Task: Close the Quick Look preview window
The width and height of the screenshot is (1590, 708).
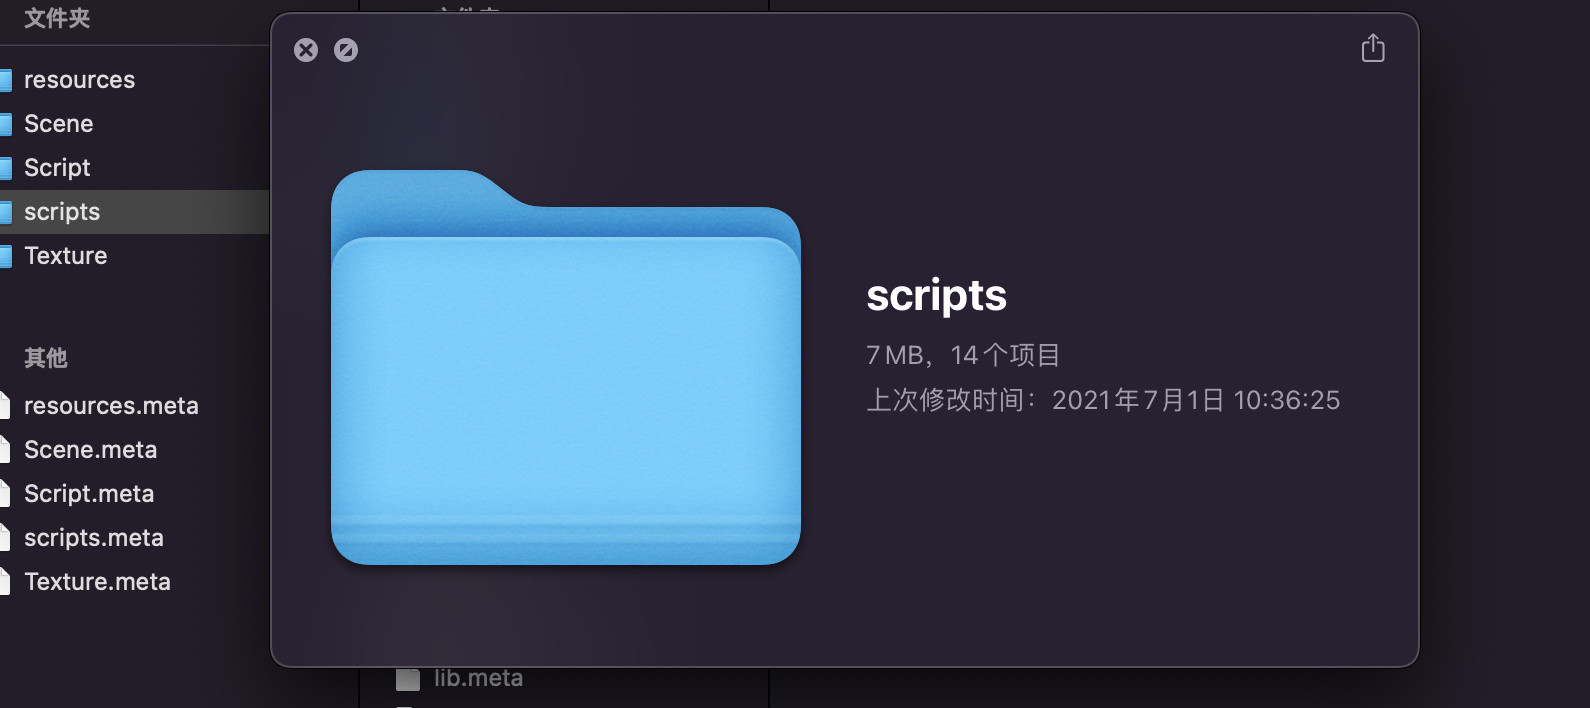Action: tap(306, 50)
